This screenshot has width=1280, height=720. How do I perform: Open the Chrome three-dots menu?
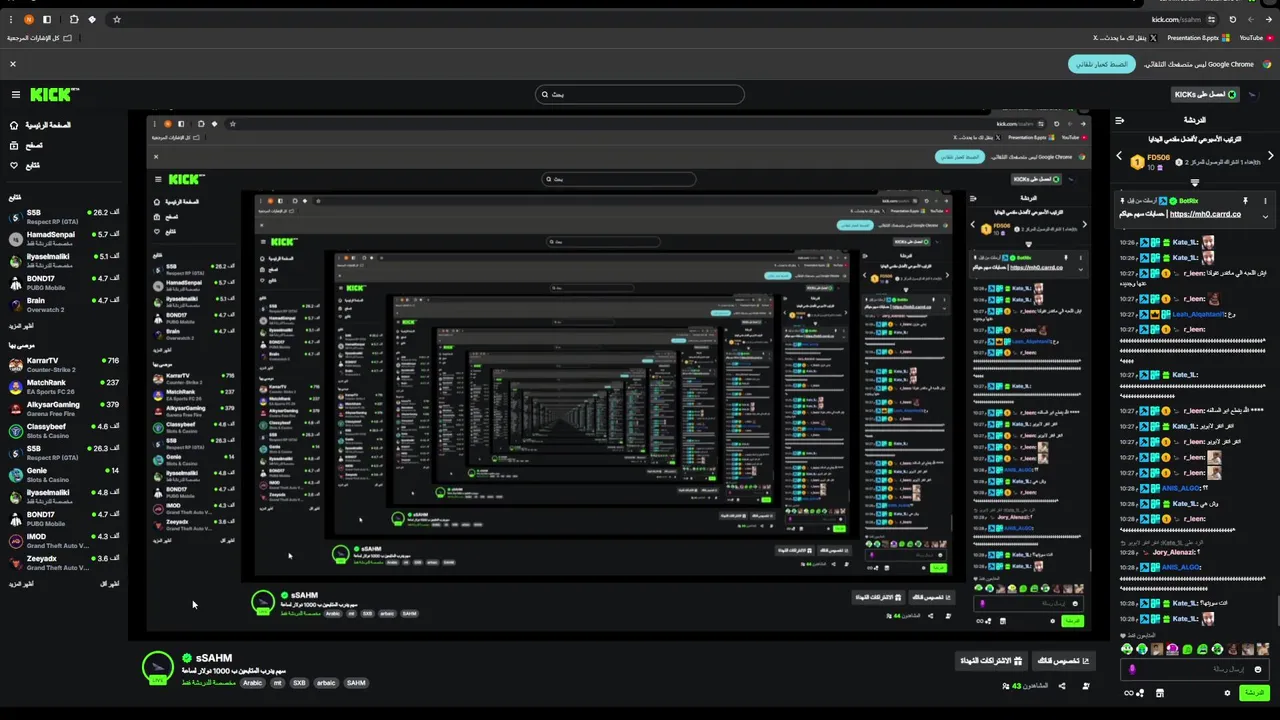[10, 19]
